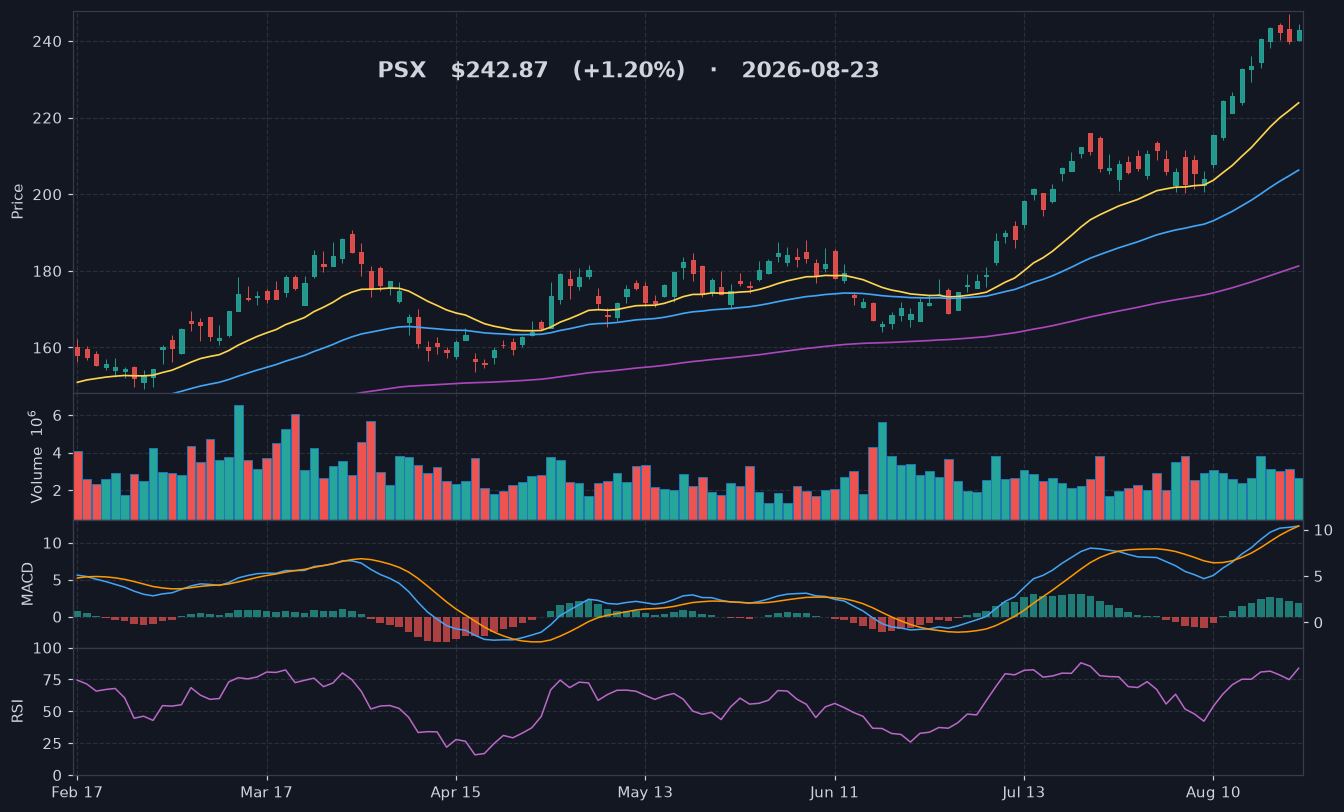
Task: Click the Apr 15 date label
Action: coord(456,792)
